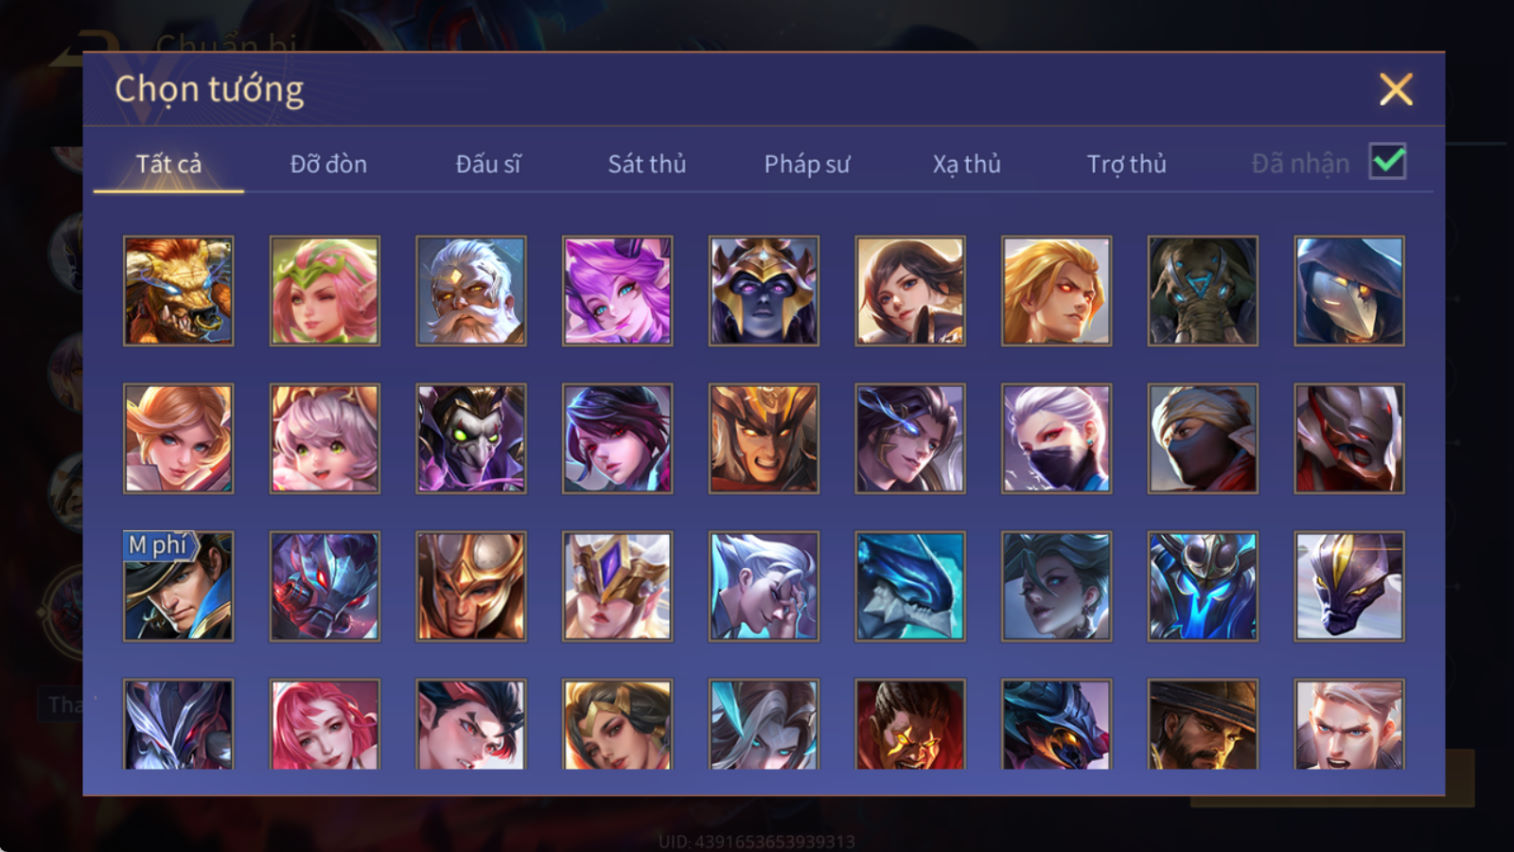Pick the cowboy hat bearded hero
Screen dimensions: 1514x852
[1203, 725]
